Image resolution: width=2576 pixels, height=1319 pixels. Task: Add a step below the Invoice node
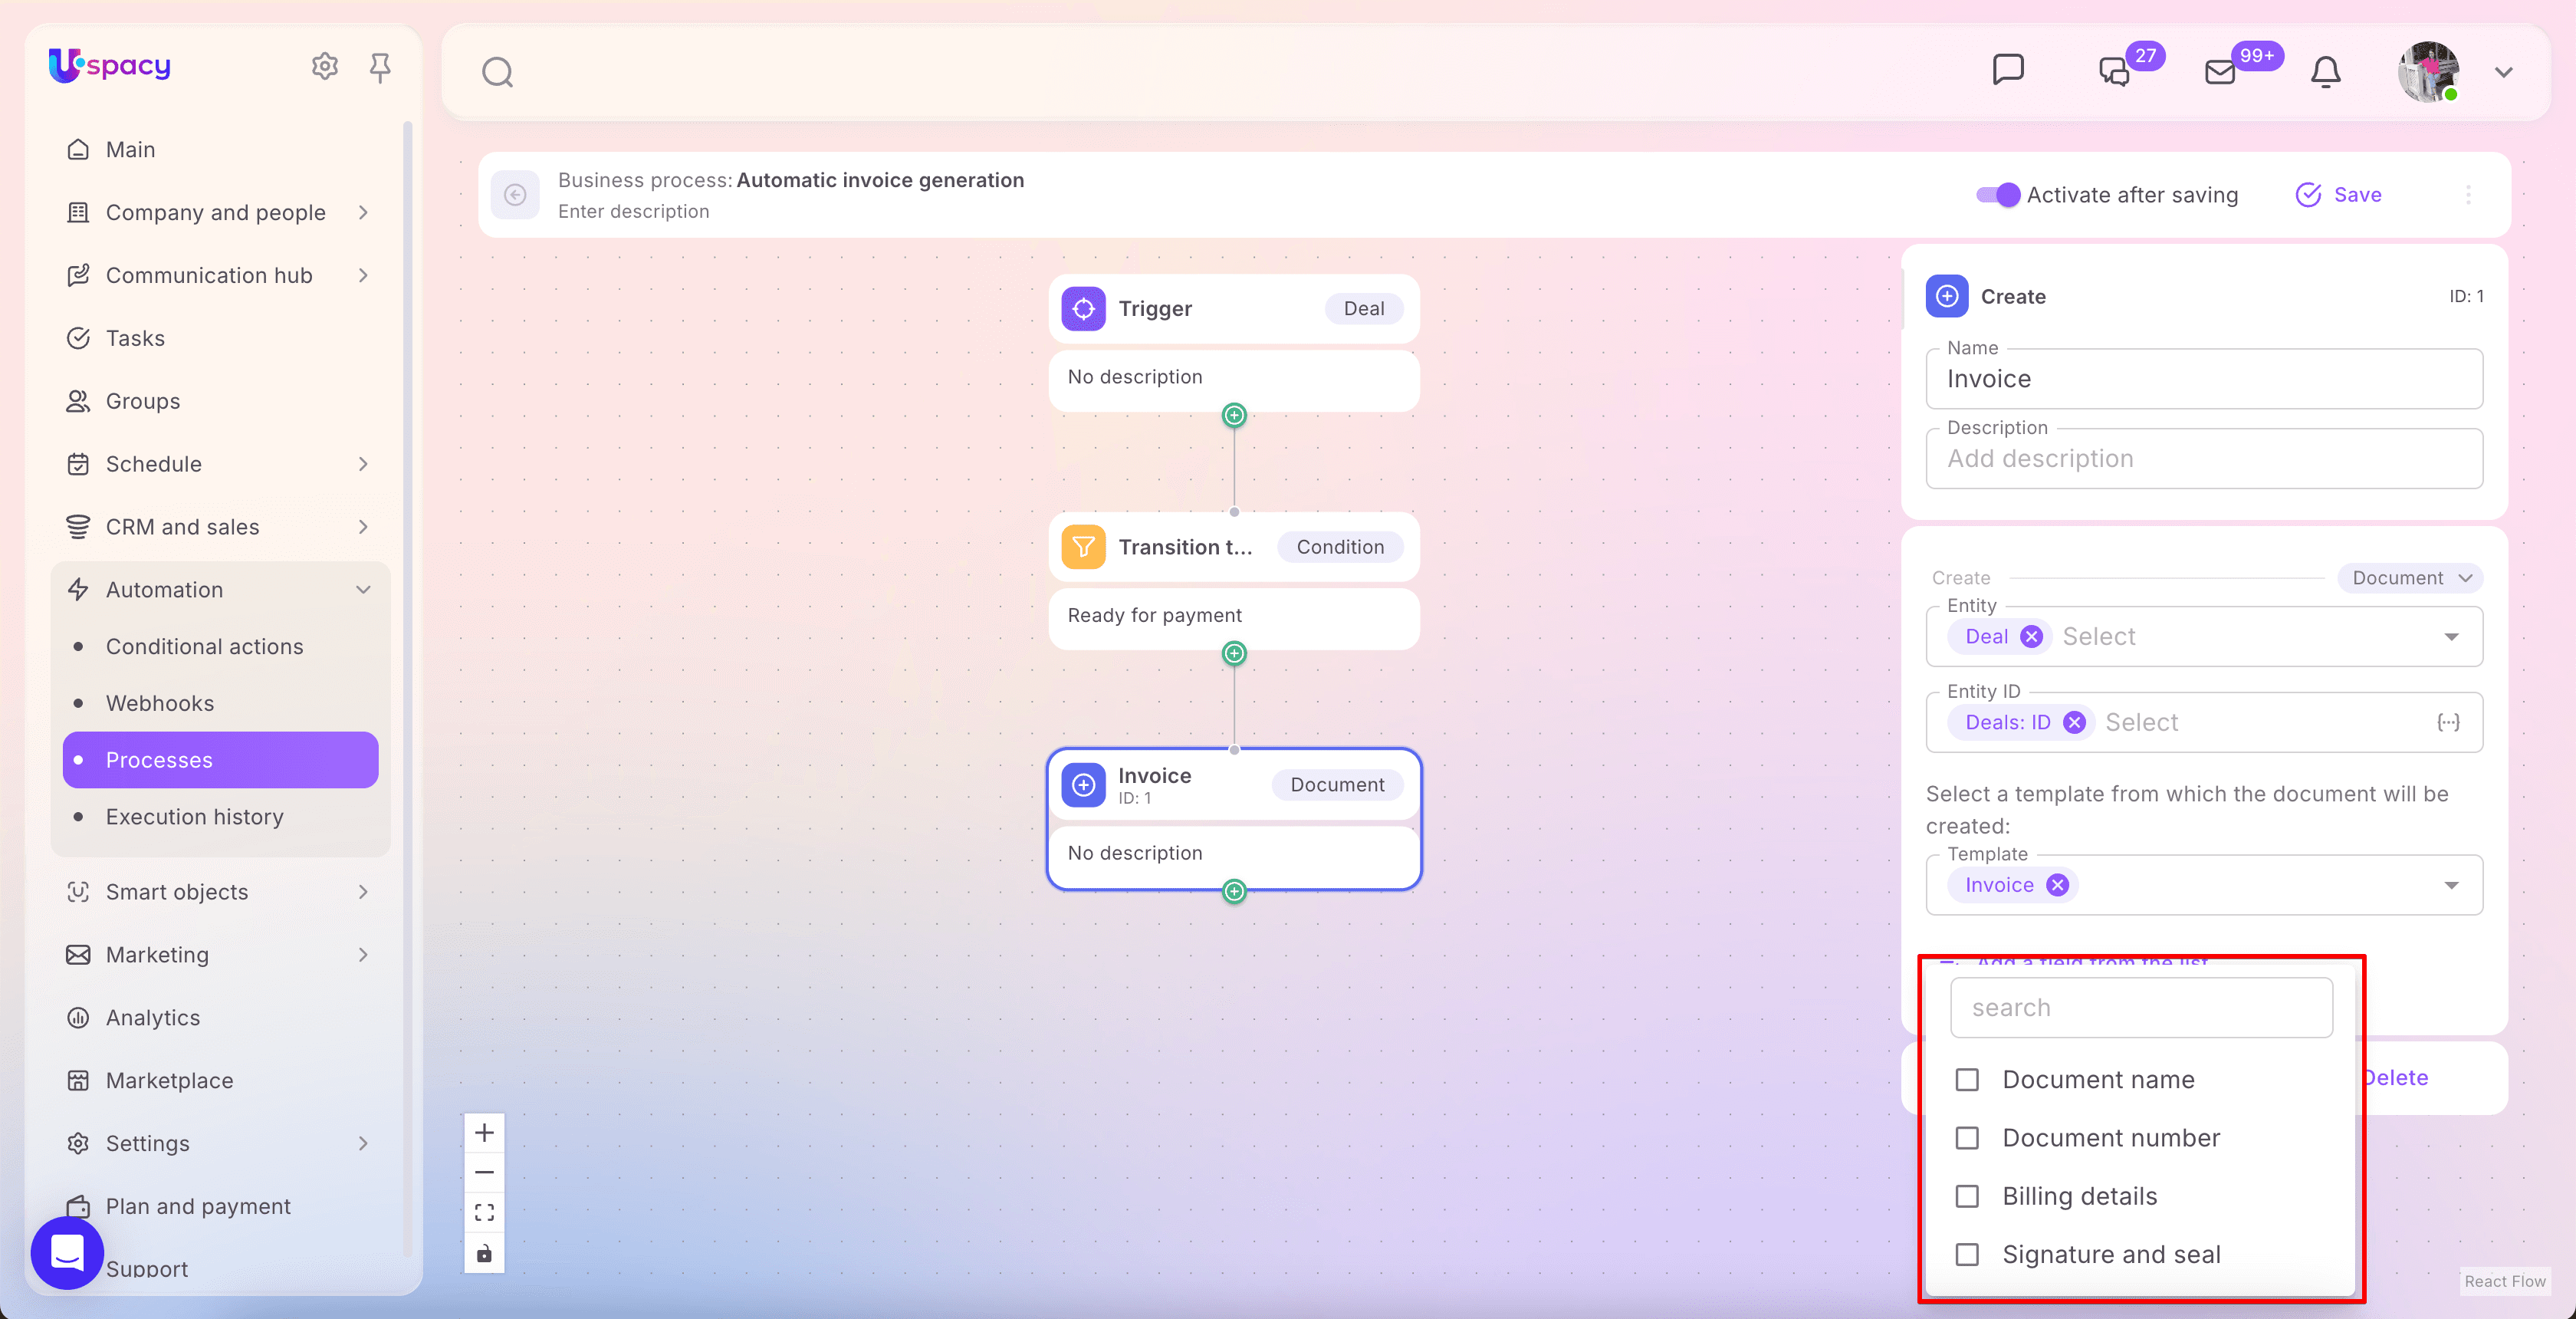click(1235, 891)
